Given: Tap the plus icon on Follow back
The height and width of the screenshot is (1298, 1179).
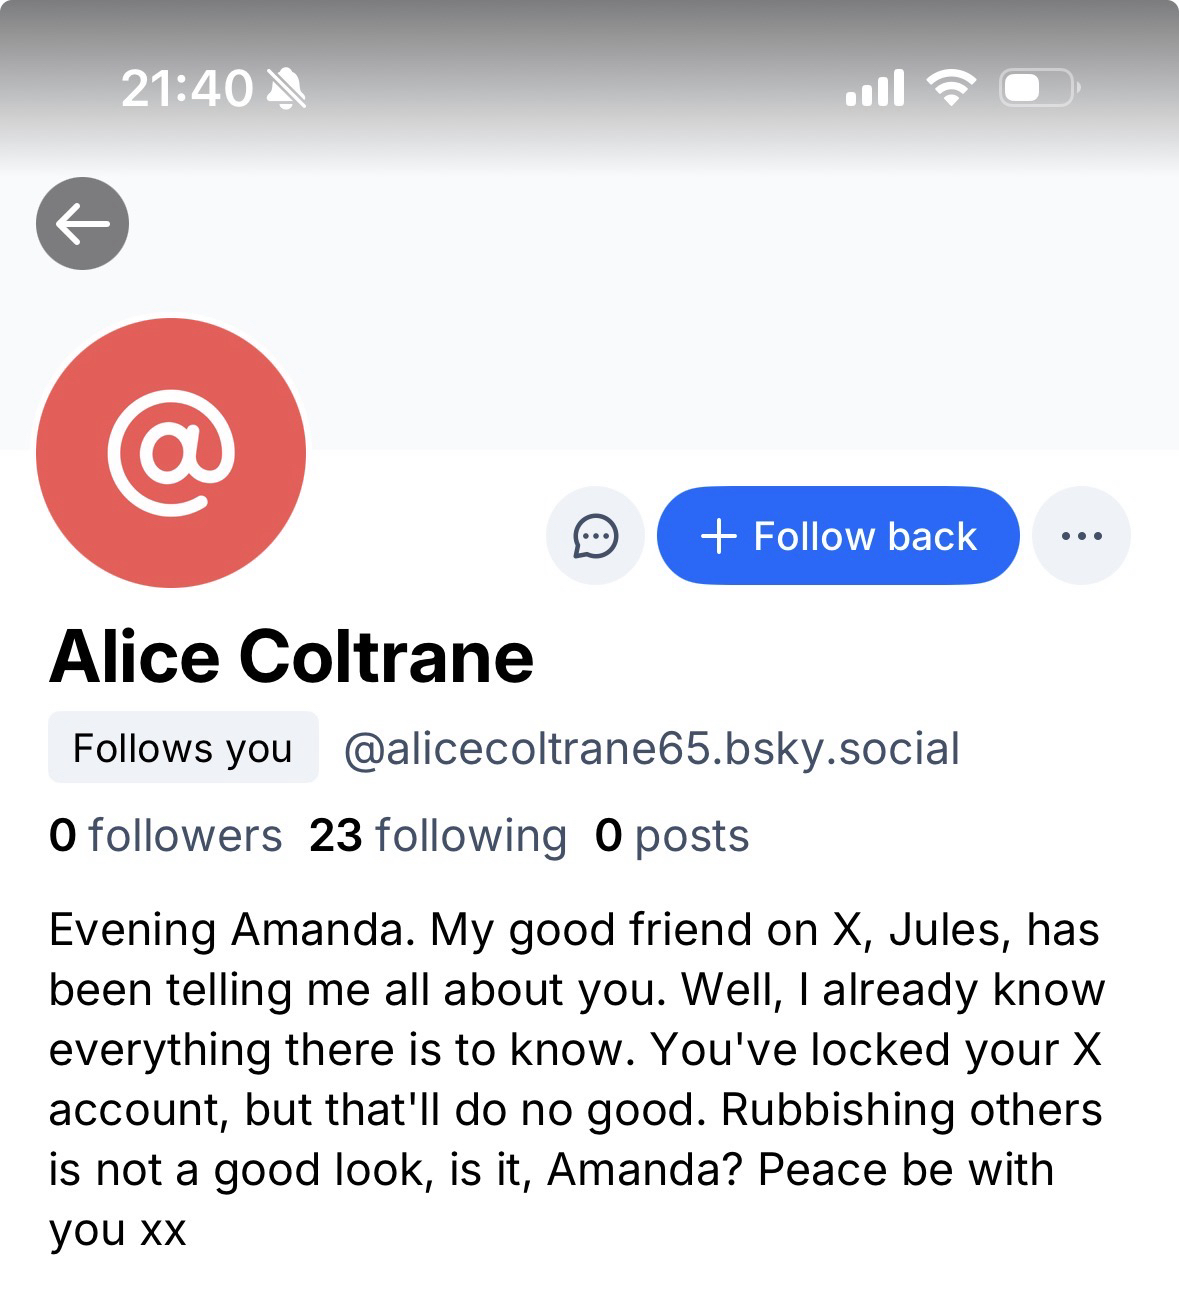Looking at the screenshot, I should click(718, 536).
